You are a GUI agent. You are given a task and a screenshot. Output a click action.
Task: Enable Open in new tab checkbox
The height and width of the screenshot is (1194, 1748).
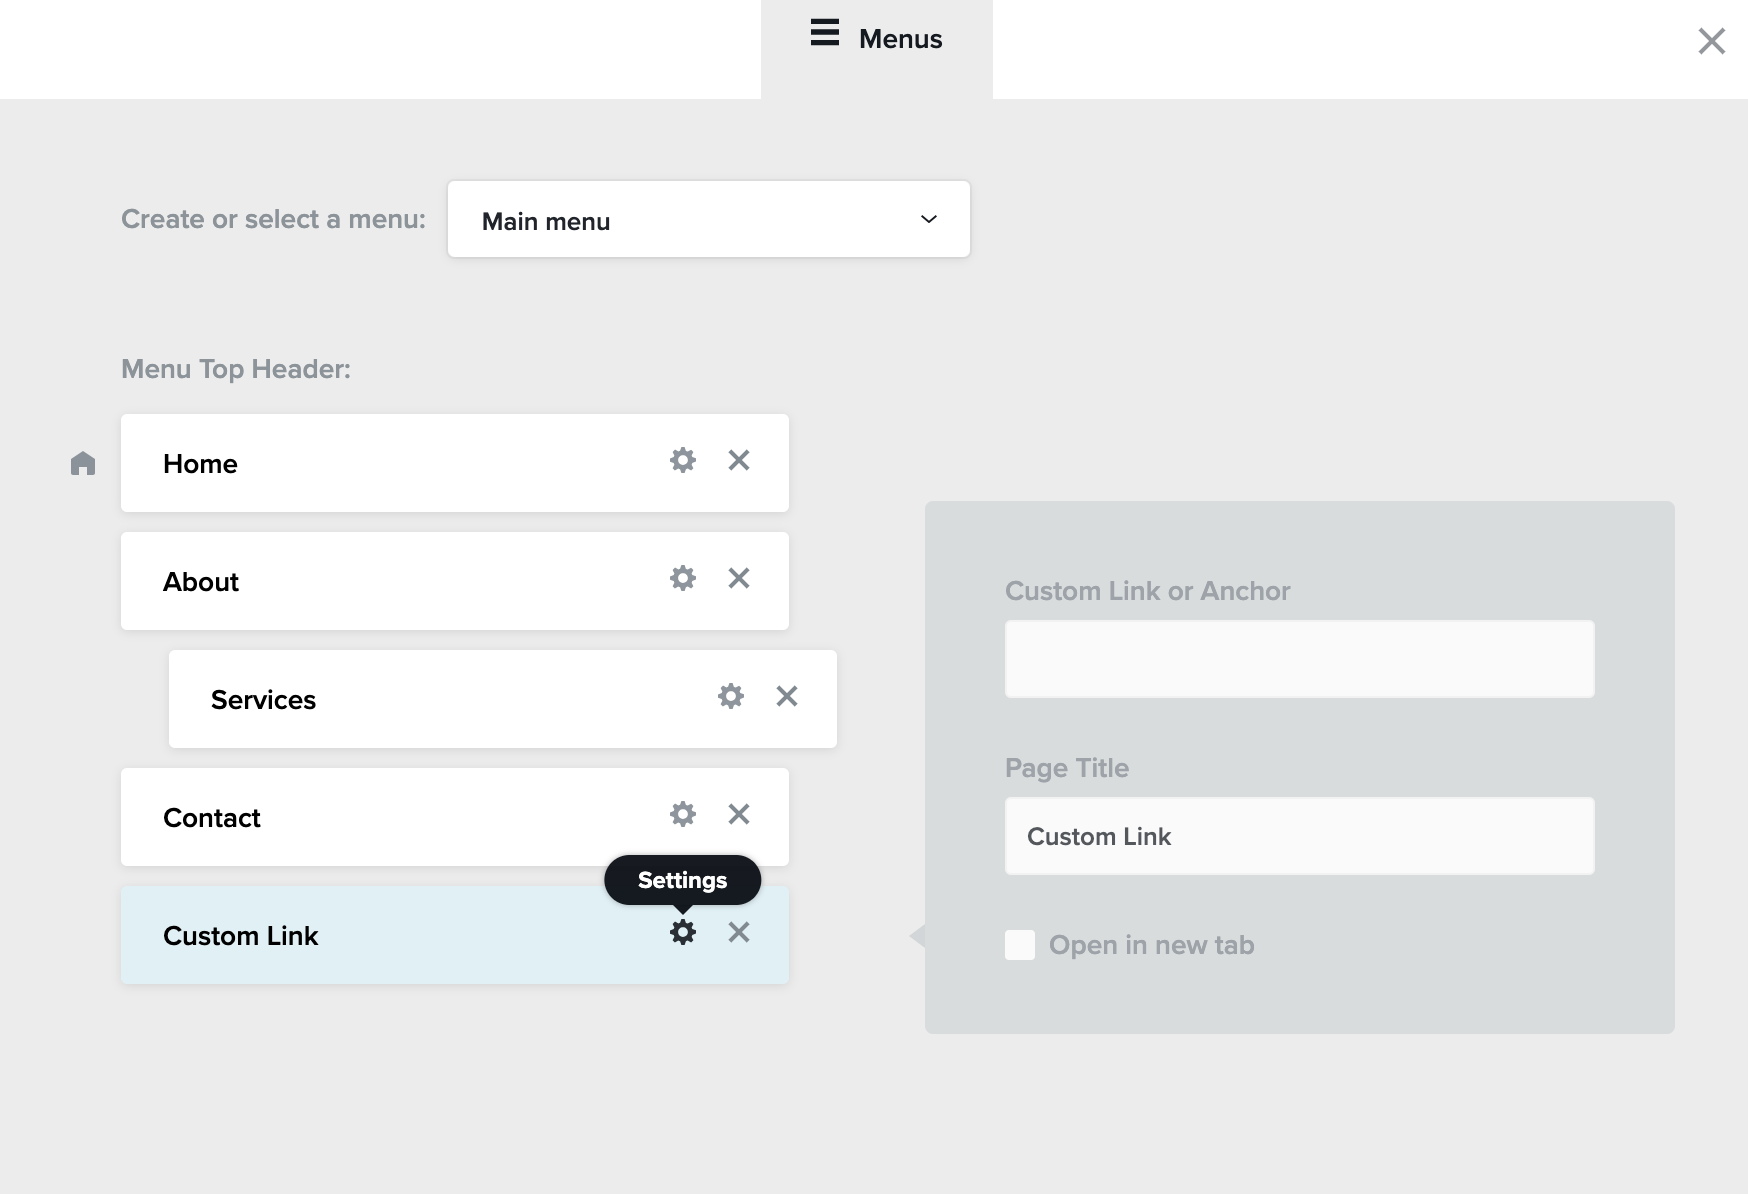pyautogui.click(x=1019, y=945)
